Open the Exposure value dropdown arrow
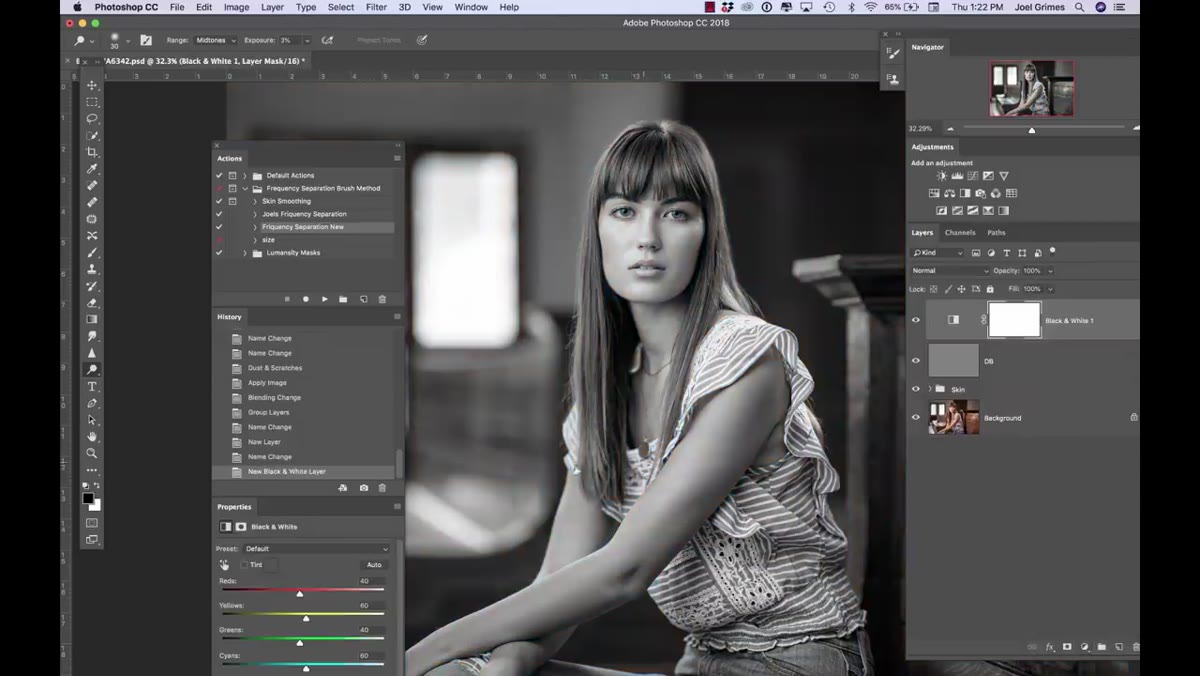 pos(306,40)
